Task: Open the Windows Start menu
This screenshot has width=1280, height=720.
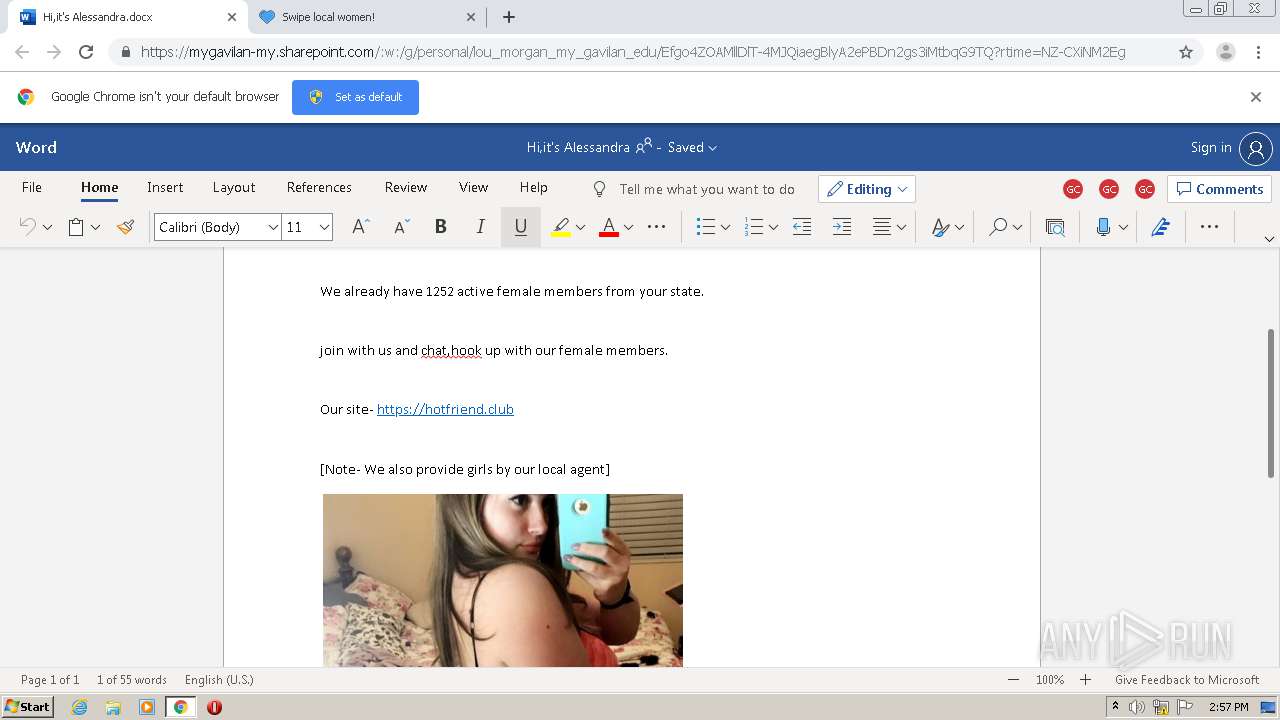Action: click(27, 707)
